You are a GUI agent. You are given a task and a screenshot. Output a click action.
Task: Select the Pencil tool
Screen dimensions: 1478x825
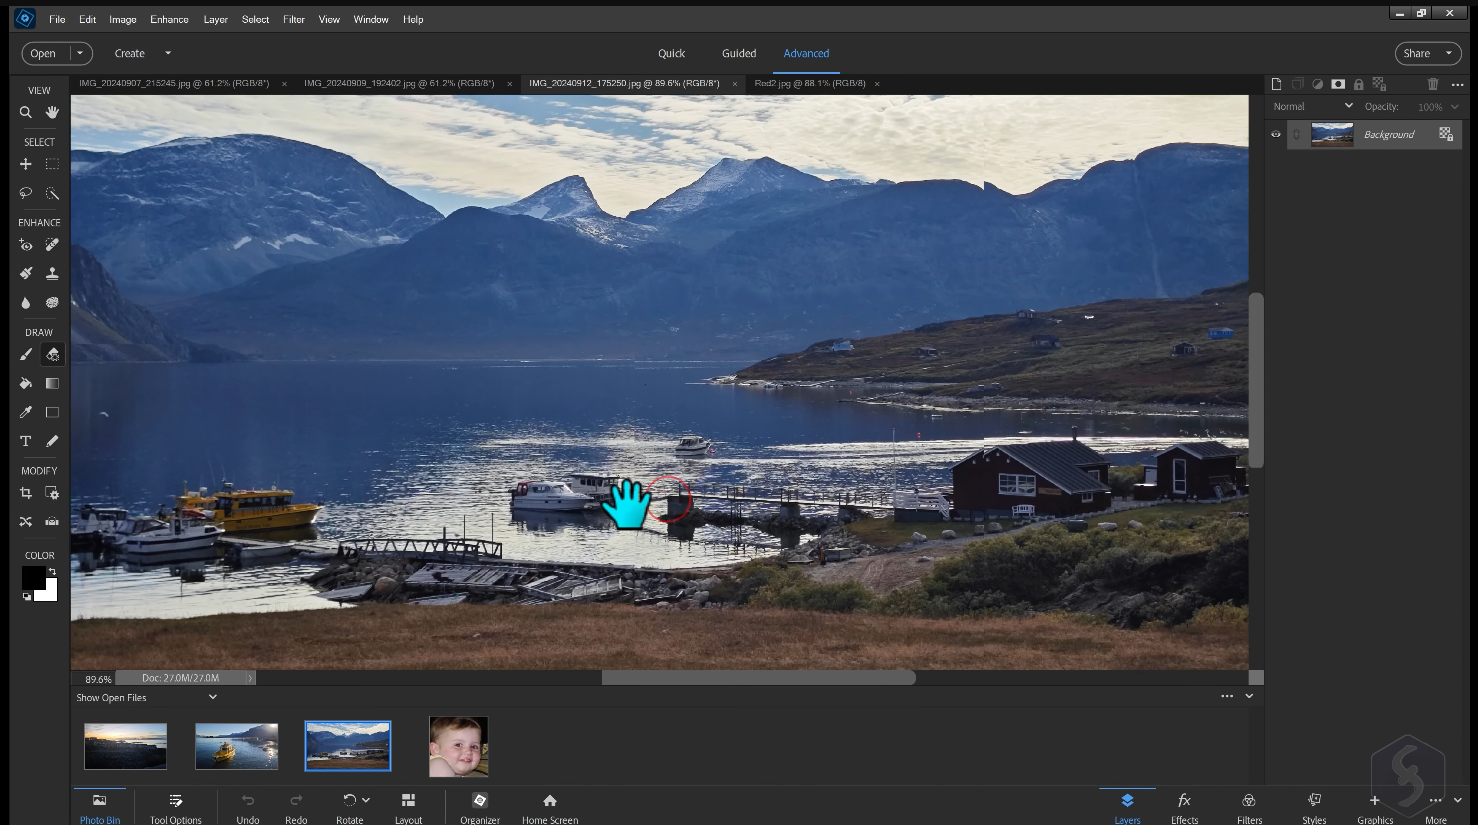coord(52,441)
